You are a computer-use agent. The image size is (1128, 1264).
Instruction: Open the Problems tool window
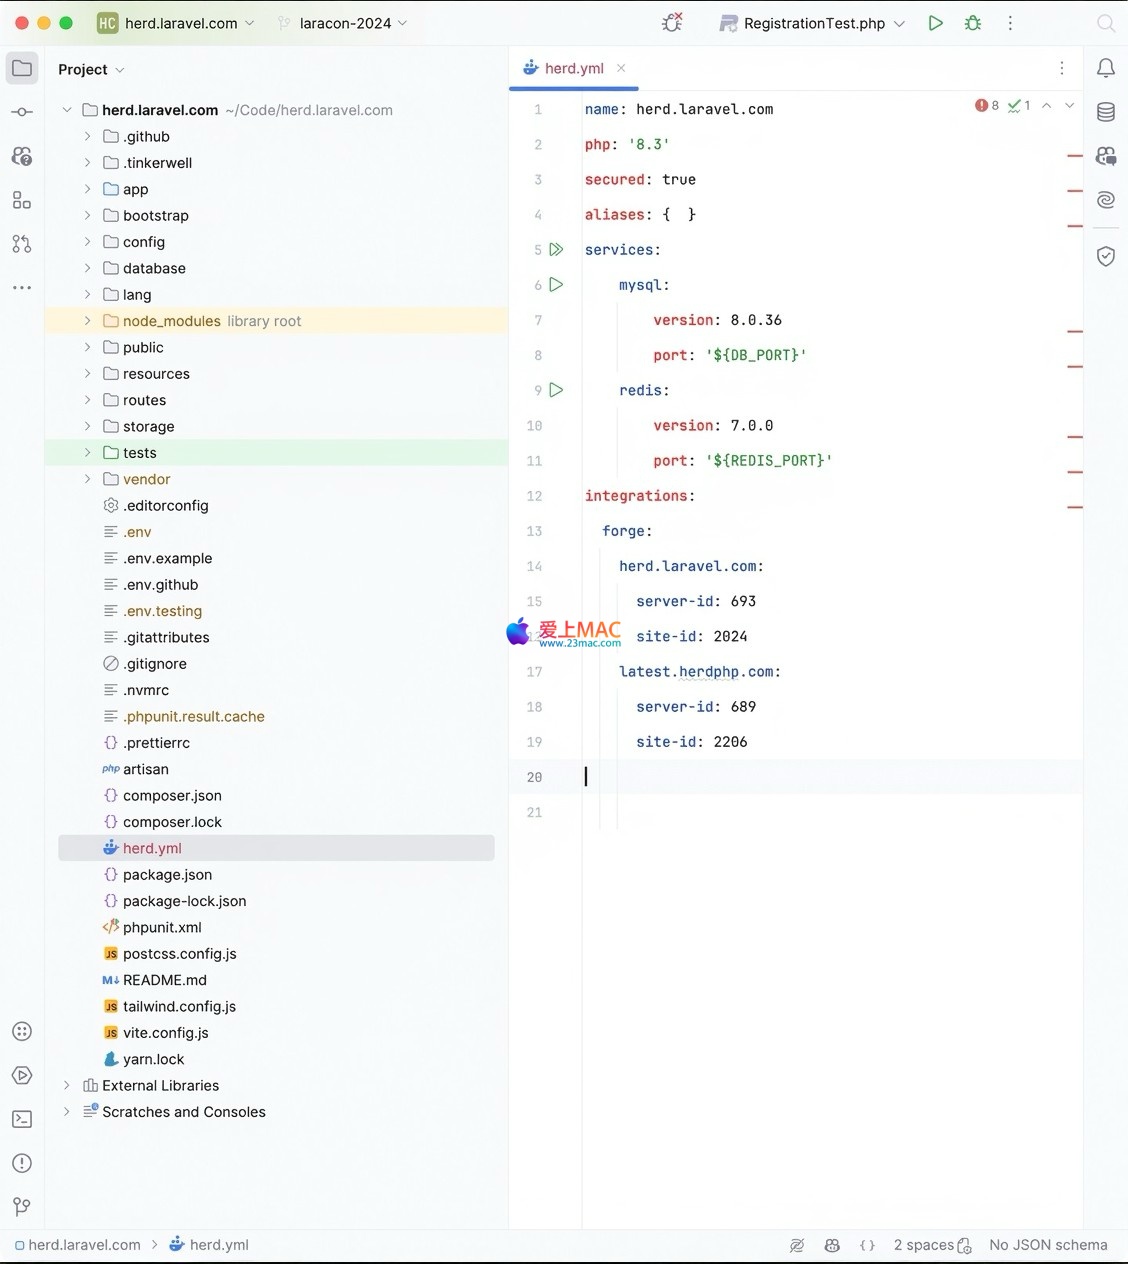click(x=22, y=1163)
